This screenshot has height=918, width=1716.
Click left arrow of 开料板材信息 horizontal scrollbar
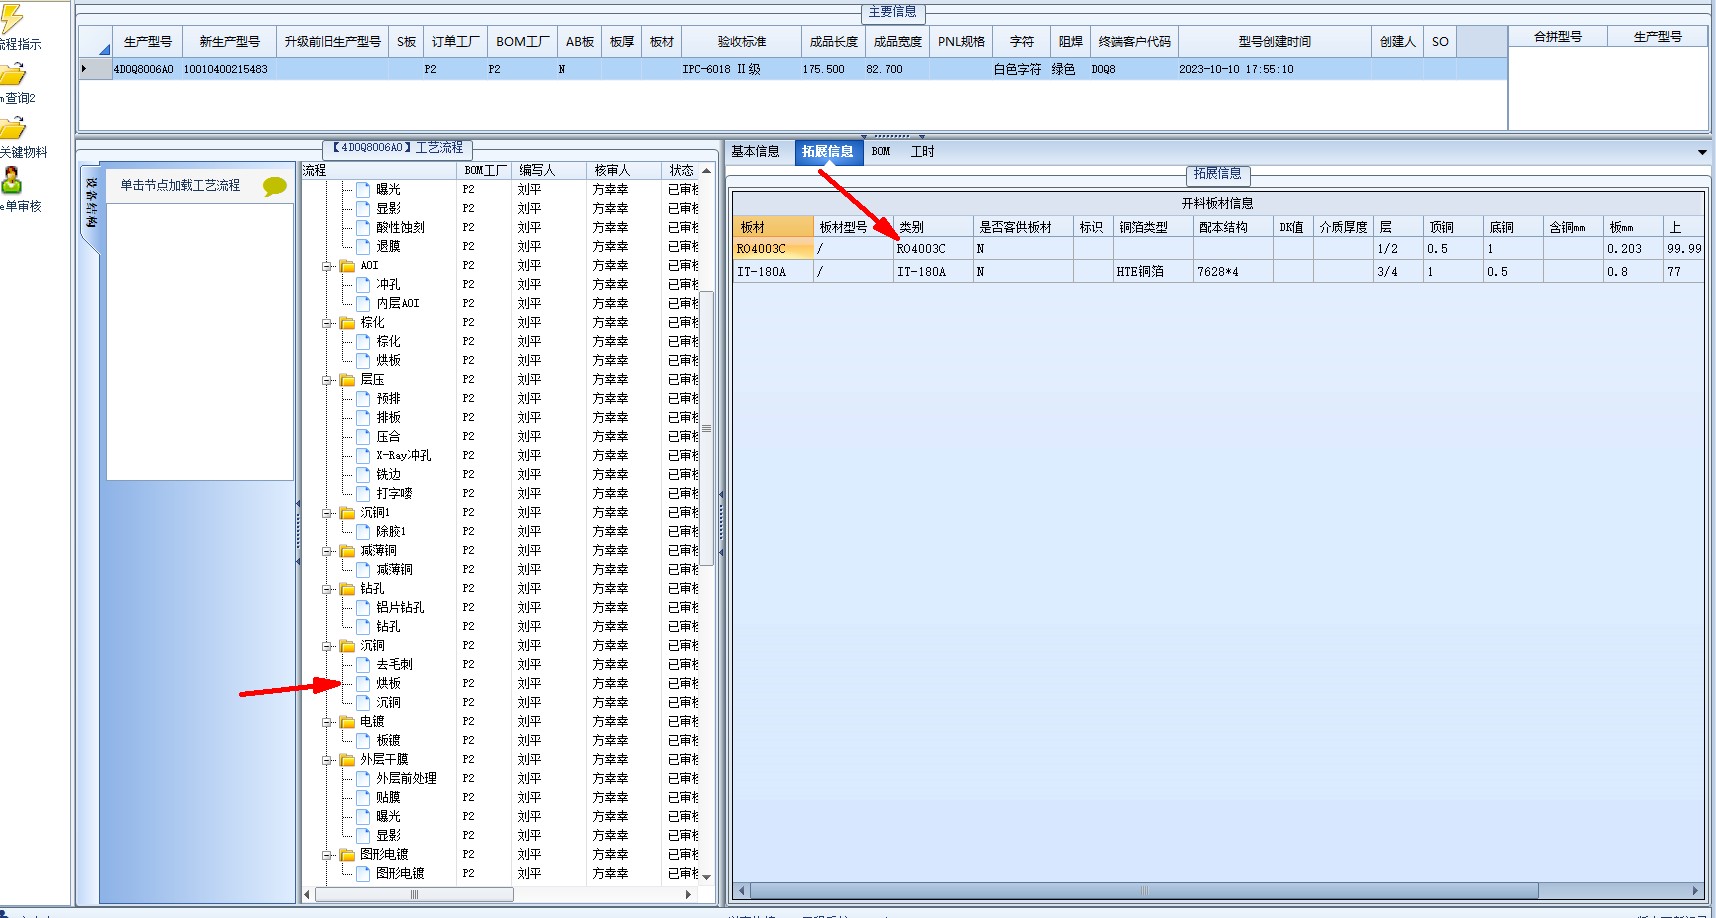(741, 891)
